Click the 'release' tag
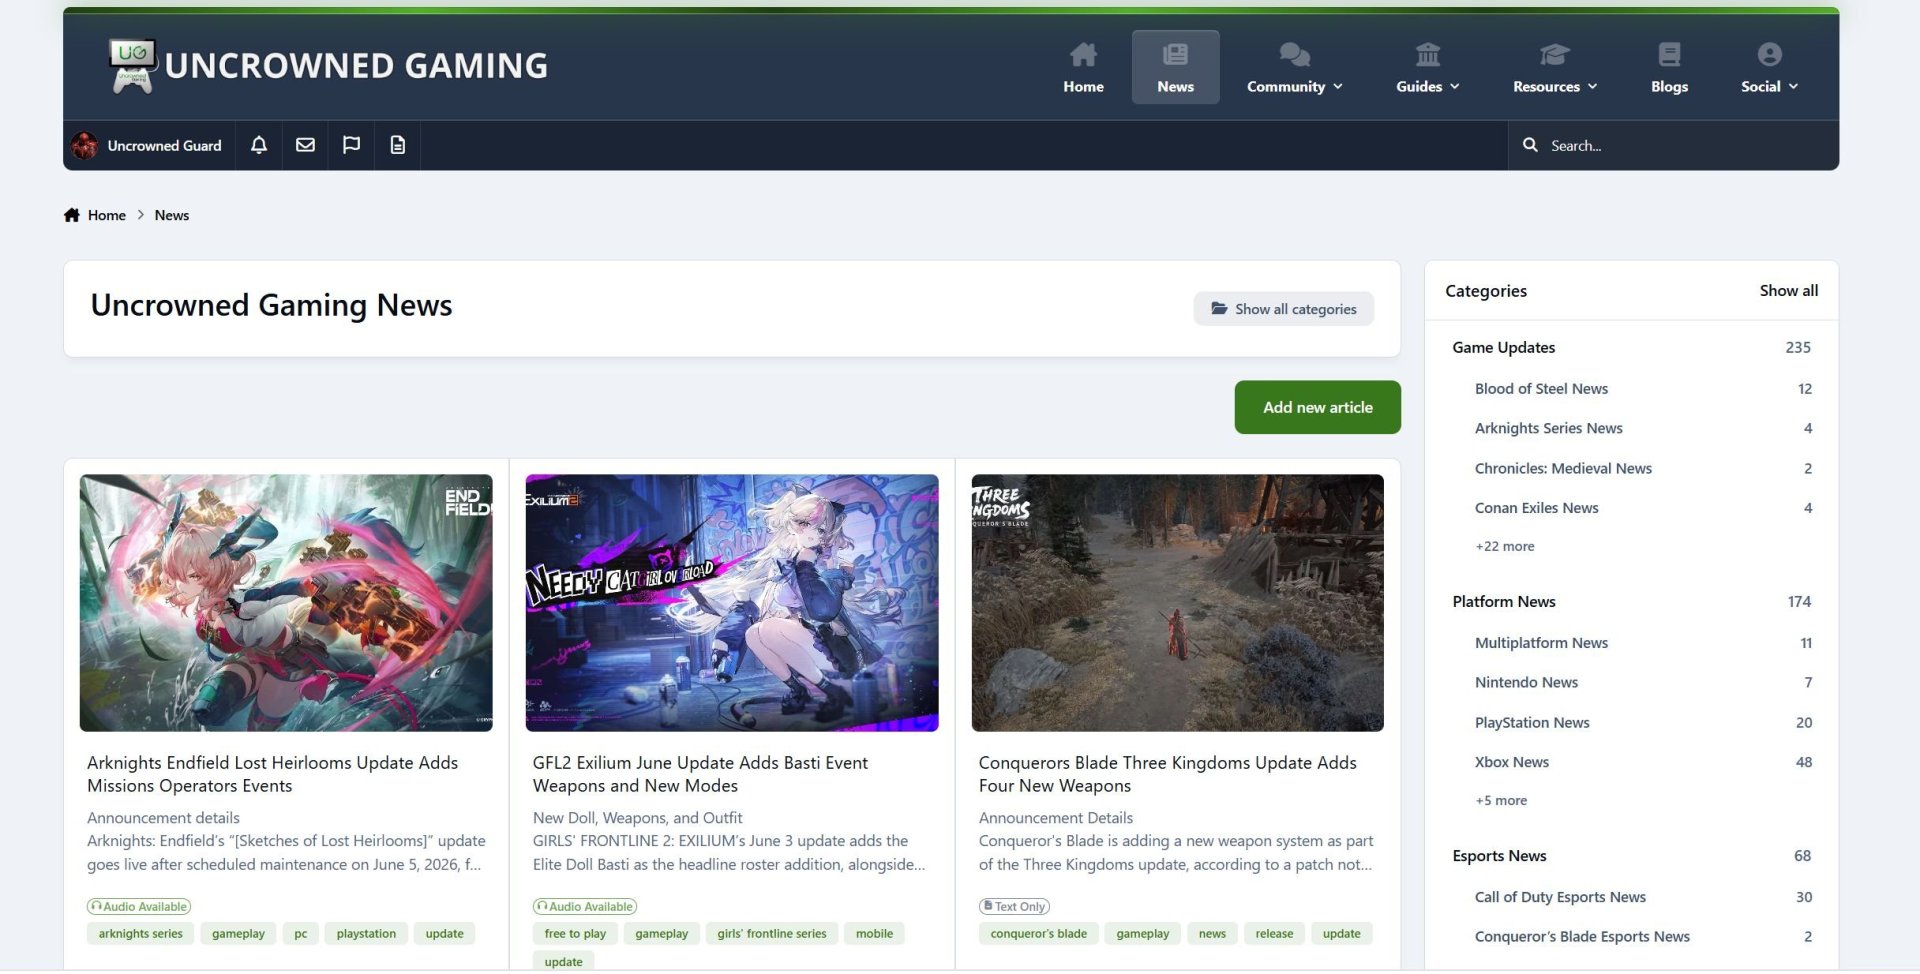1920x974 pixels. [x=1274, y=934]
